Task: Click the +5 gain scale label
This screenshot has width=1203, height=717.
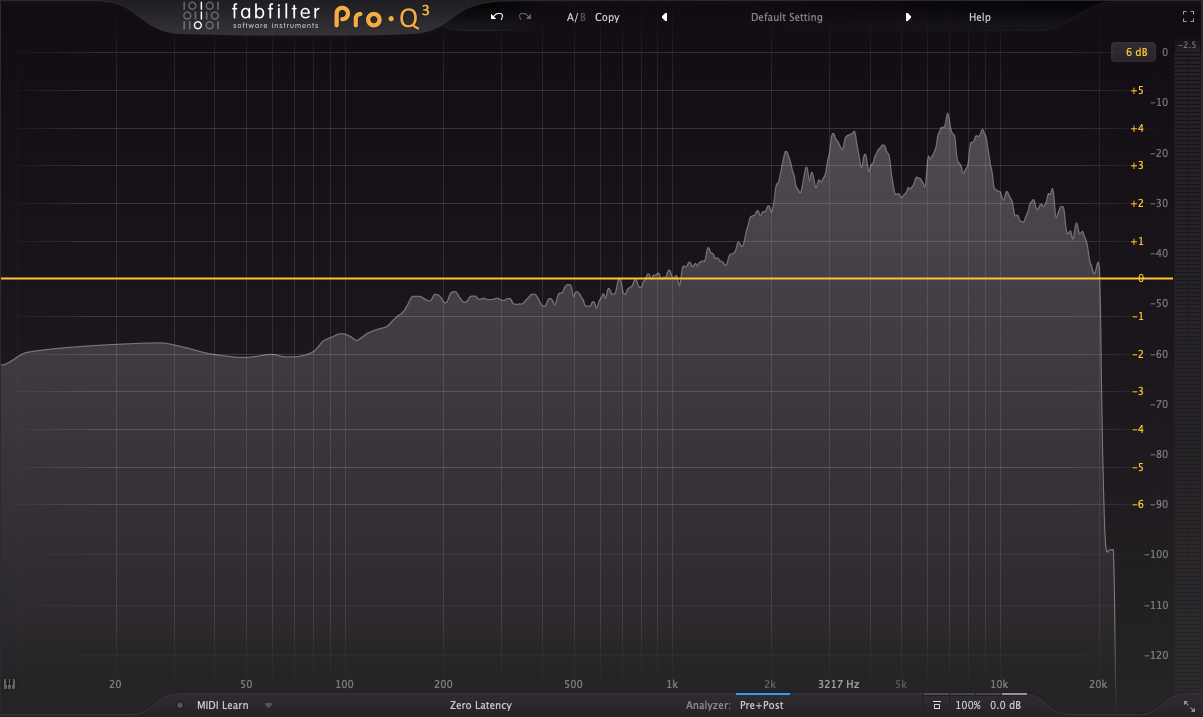Action: pyautogui.click(x=1136, y=91)
